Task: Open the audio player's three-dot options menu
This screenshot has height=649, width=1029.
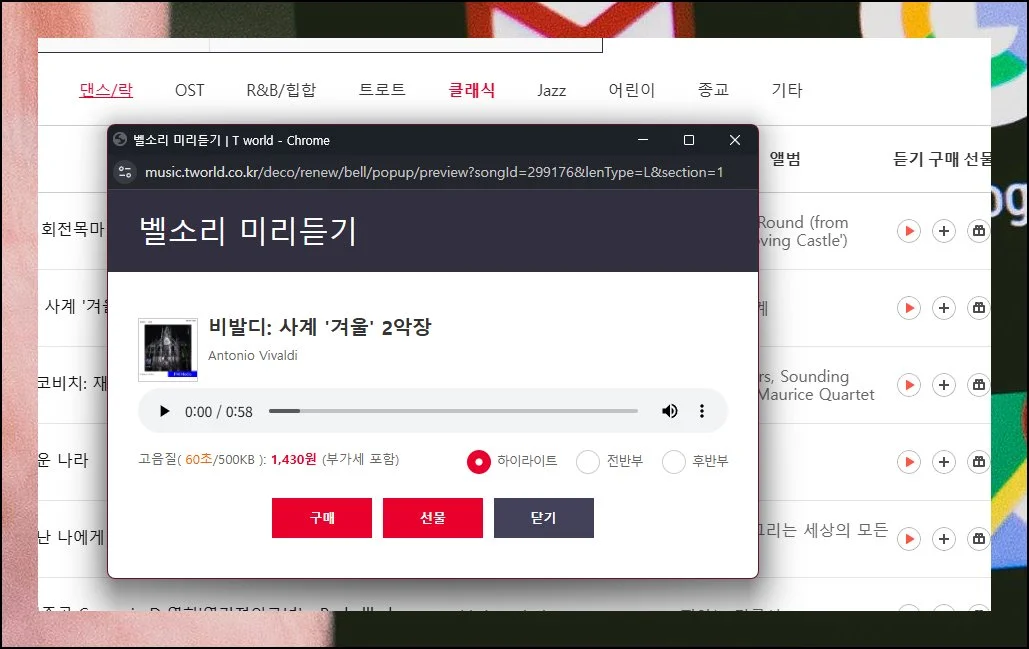Action: (702, 411)
